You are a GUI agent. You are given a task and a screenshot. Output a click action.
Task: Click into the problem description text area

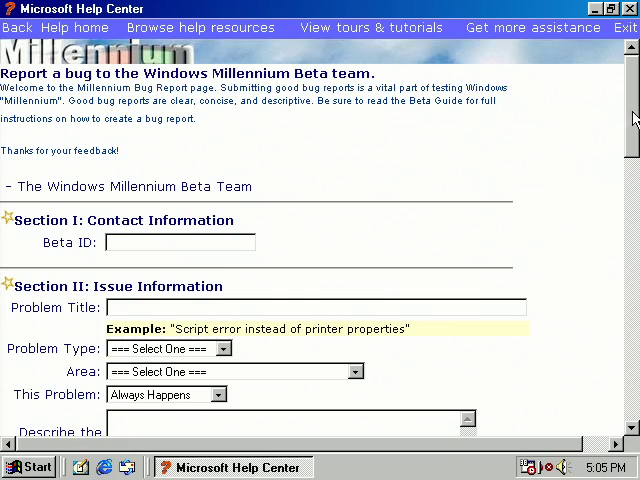(x=283, y=423)
